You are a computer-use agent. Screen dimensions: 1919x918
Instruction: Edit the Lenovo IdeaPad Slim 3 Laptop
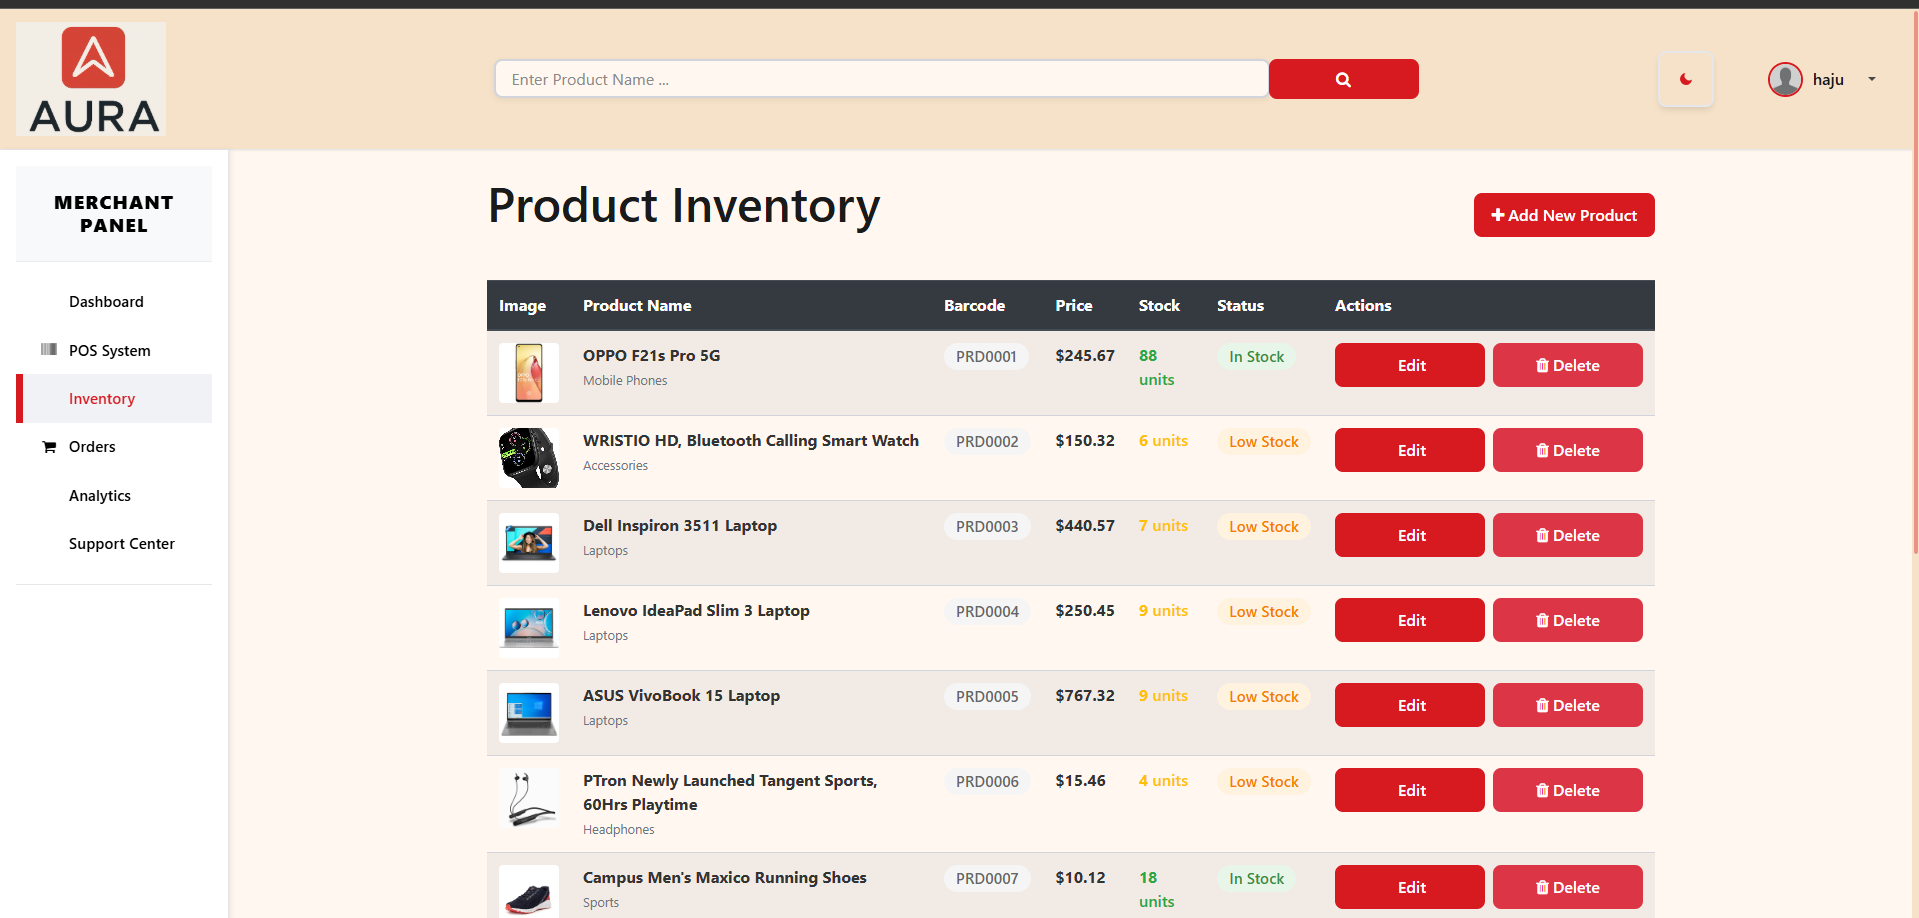pos(1410,620)
